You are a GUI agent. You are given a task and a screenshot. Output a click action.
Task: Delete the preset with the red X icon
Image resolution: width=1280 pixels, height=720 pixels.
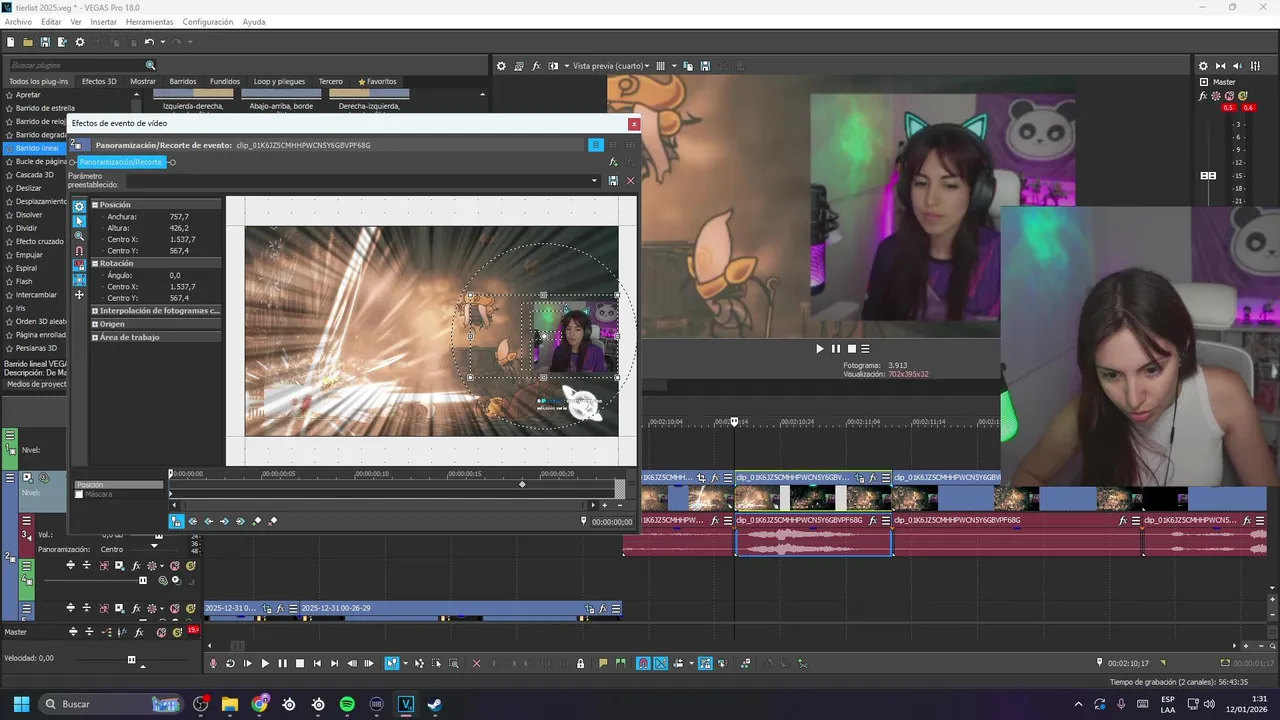[630, 181]
